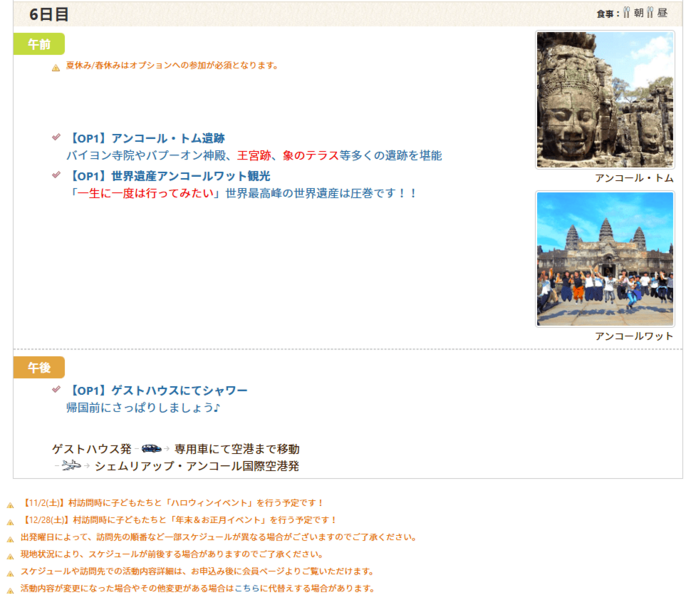Screen dimensions: 686x600
Task: Click the 【OP1】アンコール・トム遺跡 heading
Action: pyautogui.click(x=146, y=138)
